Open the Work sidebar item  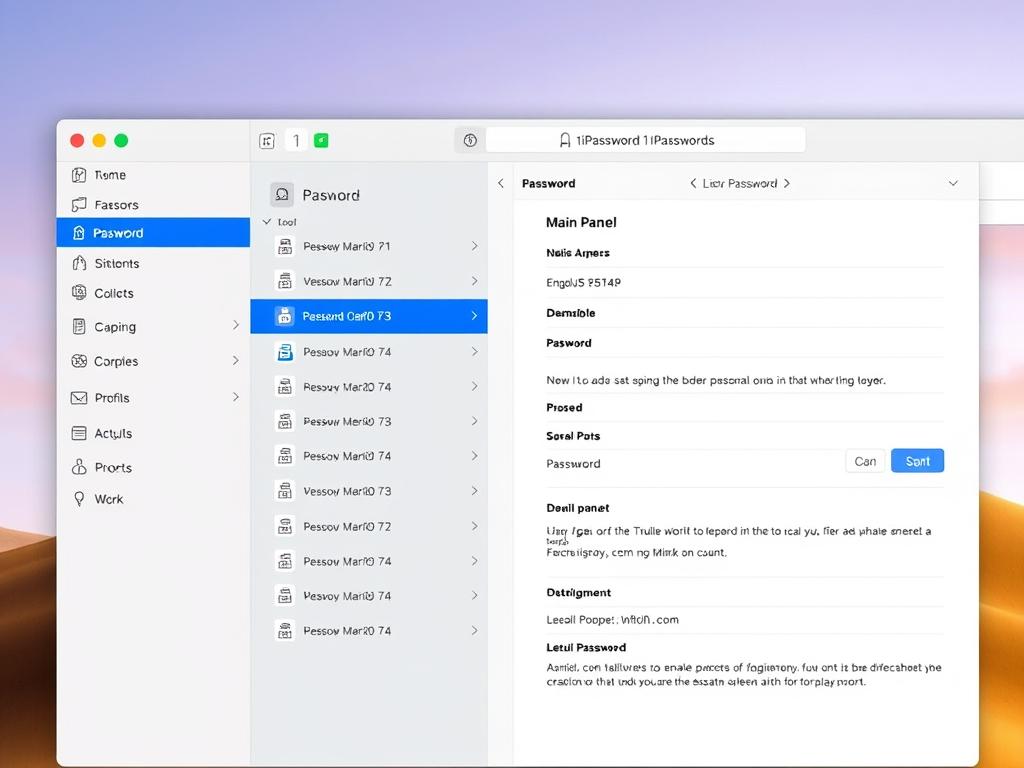tap(153, 499)
